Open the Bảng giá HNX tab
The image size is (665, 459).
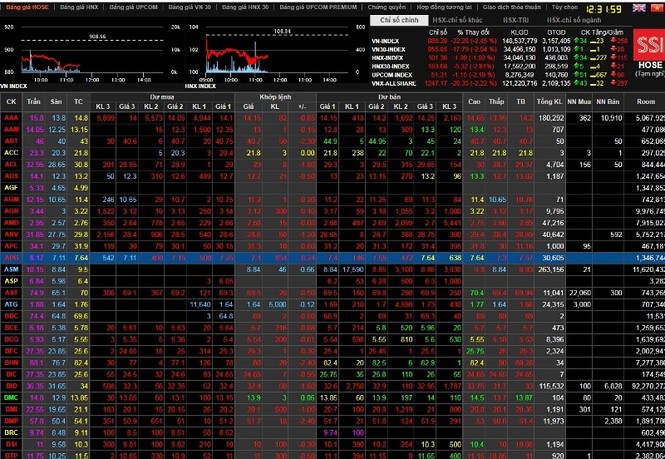(79, 8)
